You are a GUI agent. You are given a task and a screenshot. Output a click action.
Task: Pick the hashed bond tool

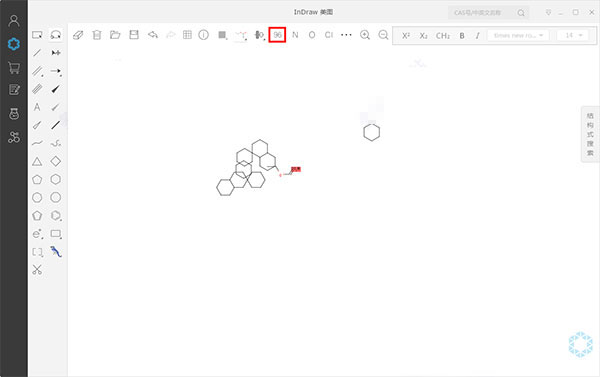pos(37,89)
